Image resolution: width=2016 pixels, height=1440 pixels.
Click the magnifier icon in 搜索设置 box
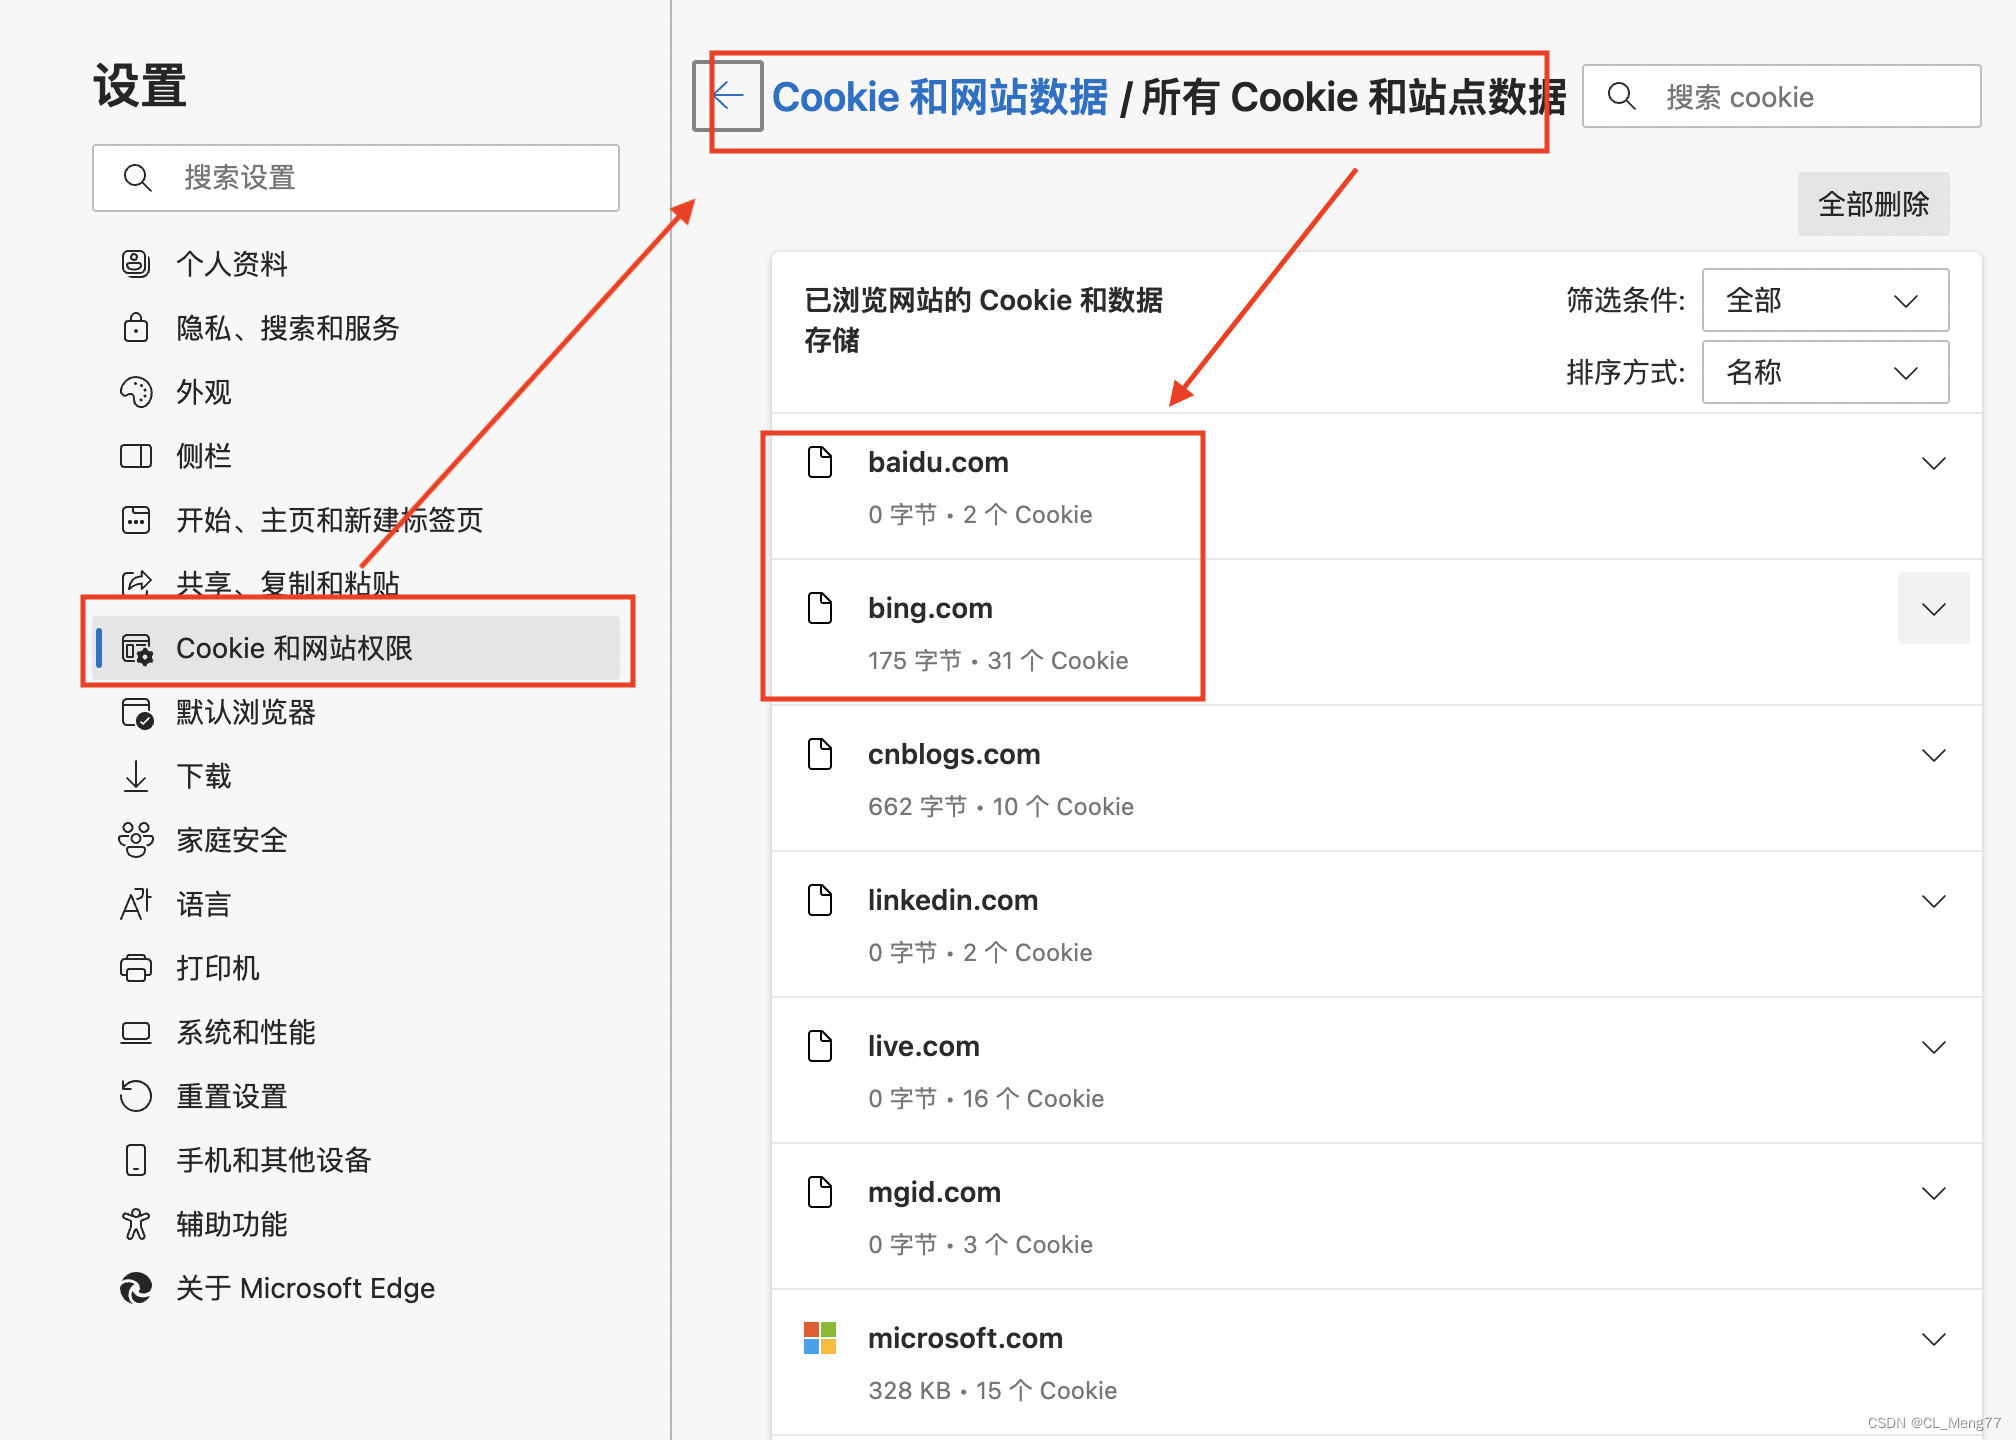(x=137, y=178)
